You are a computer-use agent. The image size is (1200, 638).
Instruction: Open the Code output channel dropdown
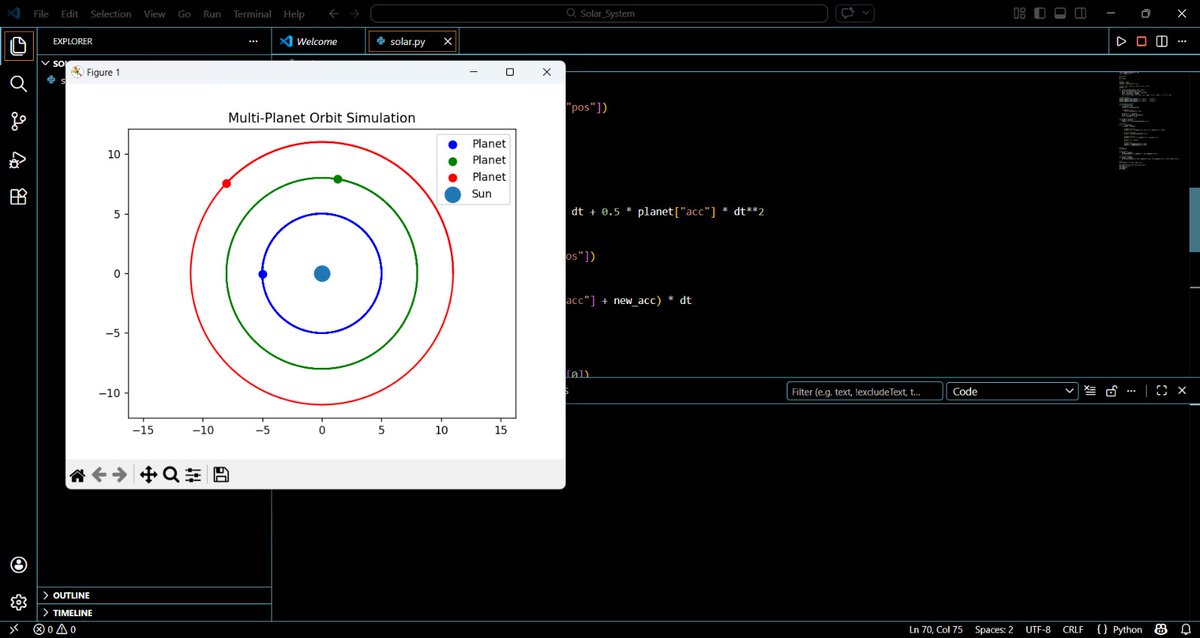(x=1012, y=391)
